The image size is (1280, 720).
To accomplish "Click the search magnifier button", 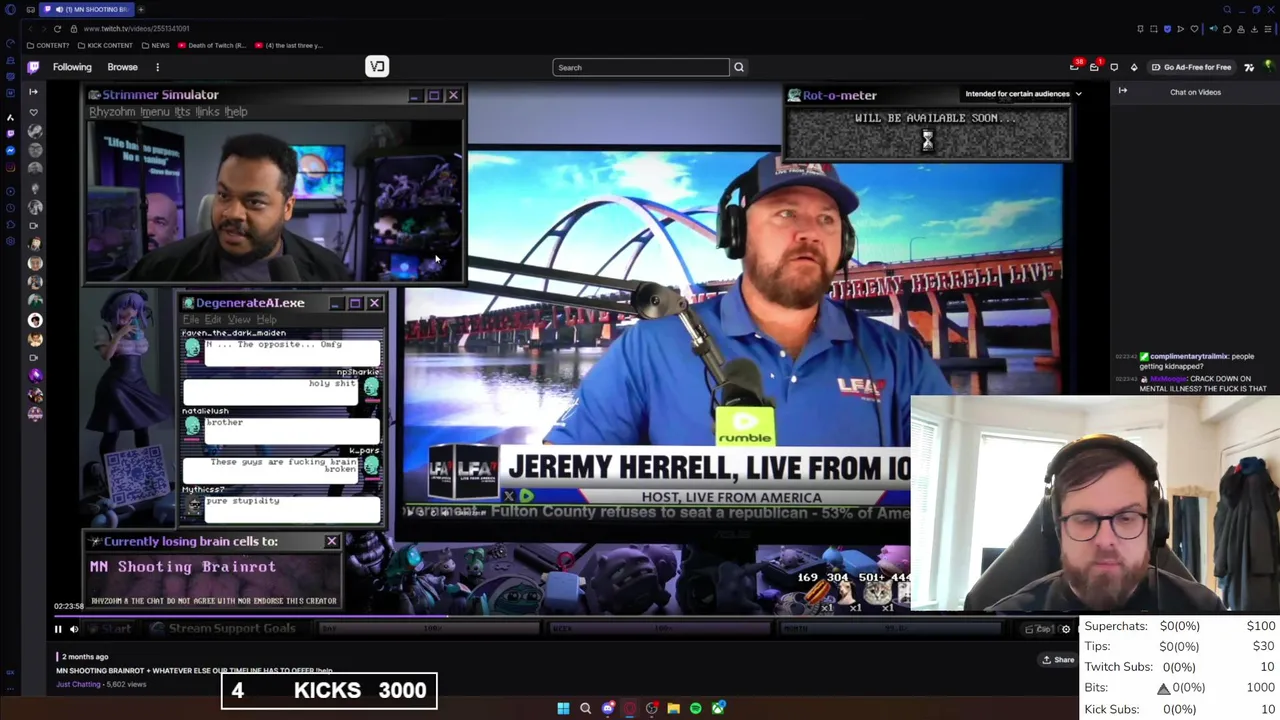I will 739,67.
